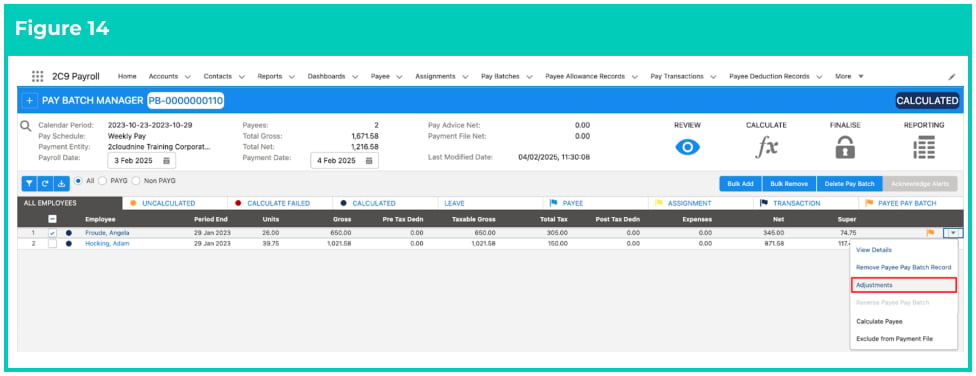Choose Adjustments from row menu
Viewport: 976px width, 376px height.
[903, 284]
